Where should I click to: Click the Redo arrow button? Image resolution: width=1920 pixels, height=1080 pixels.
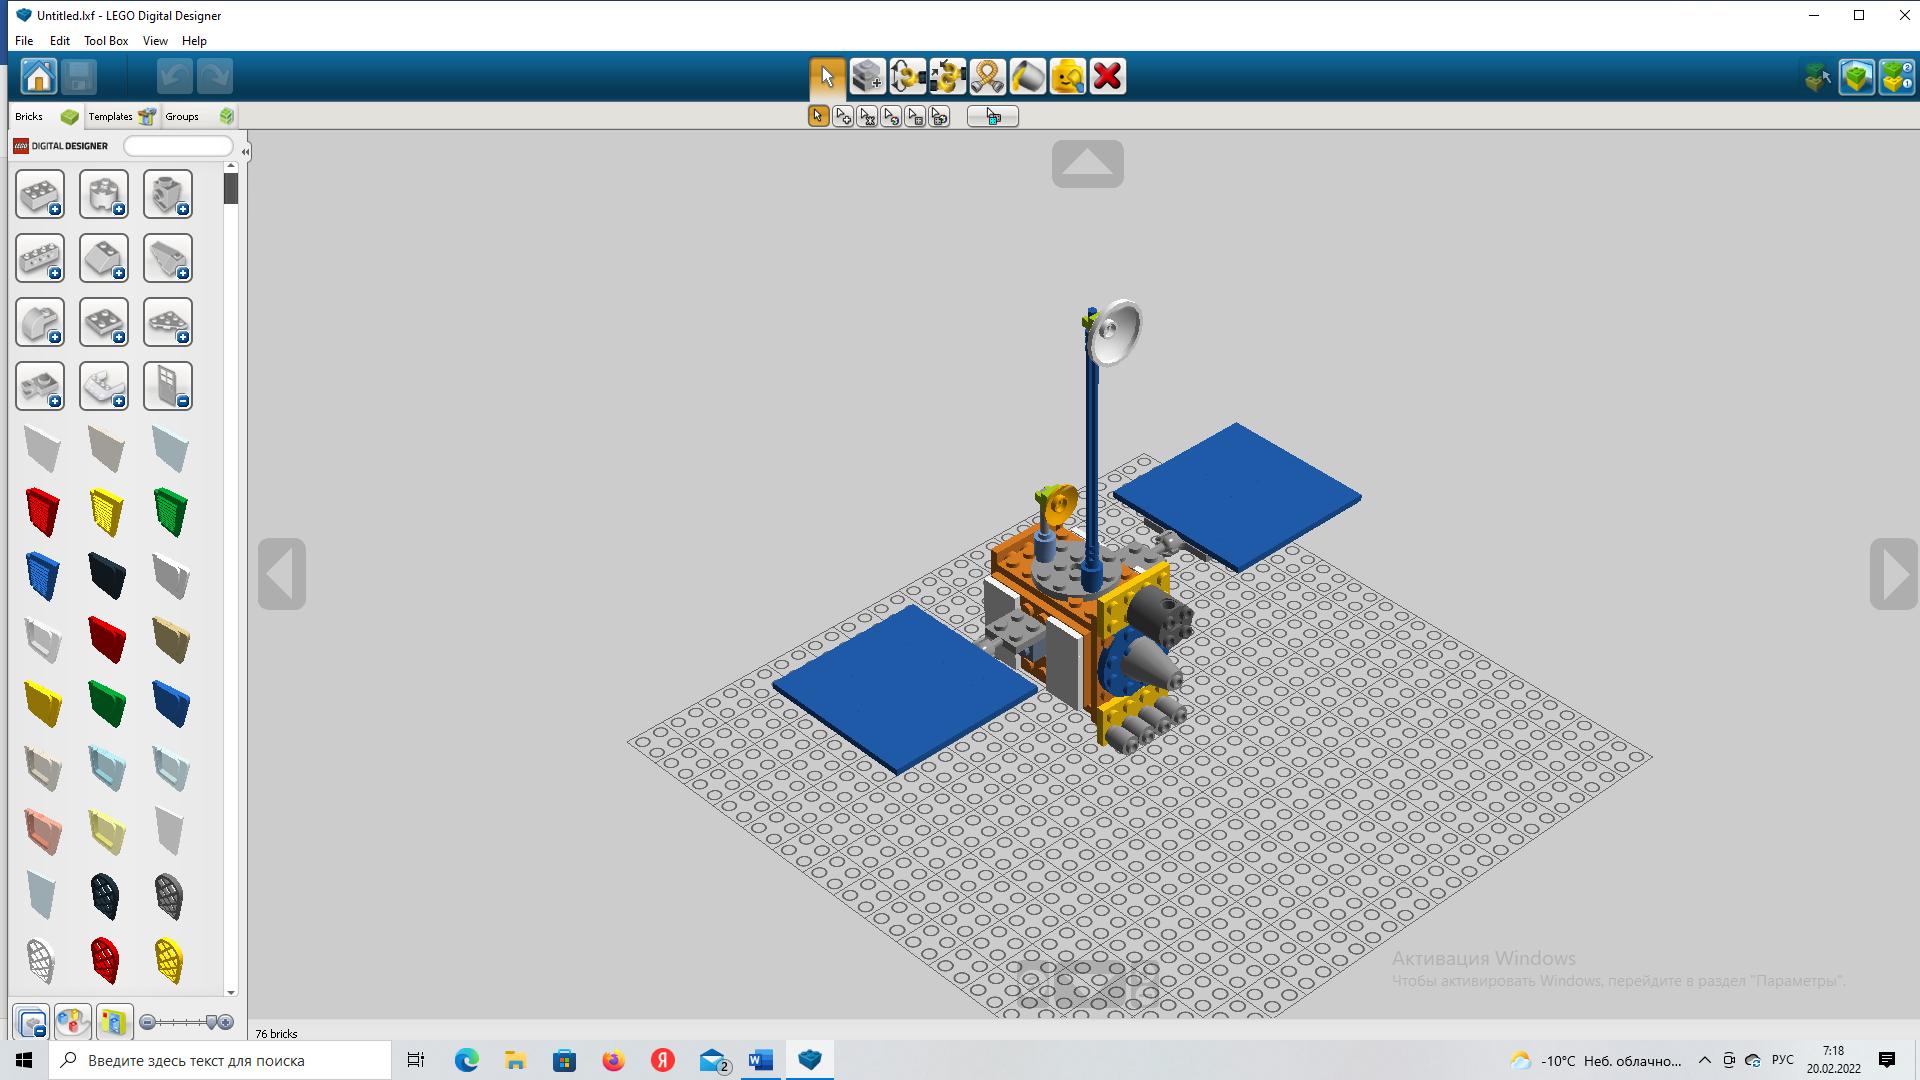tap(214, 77)
